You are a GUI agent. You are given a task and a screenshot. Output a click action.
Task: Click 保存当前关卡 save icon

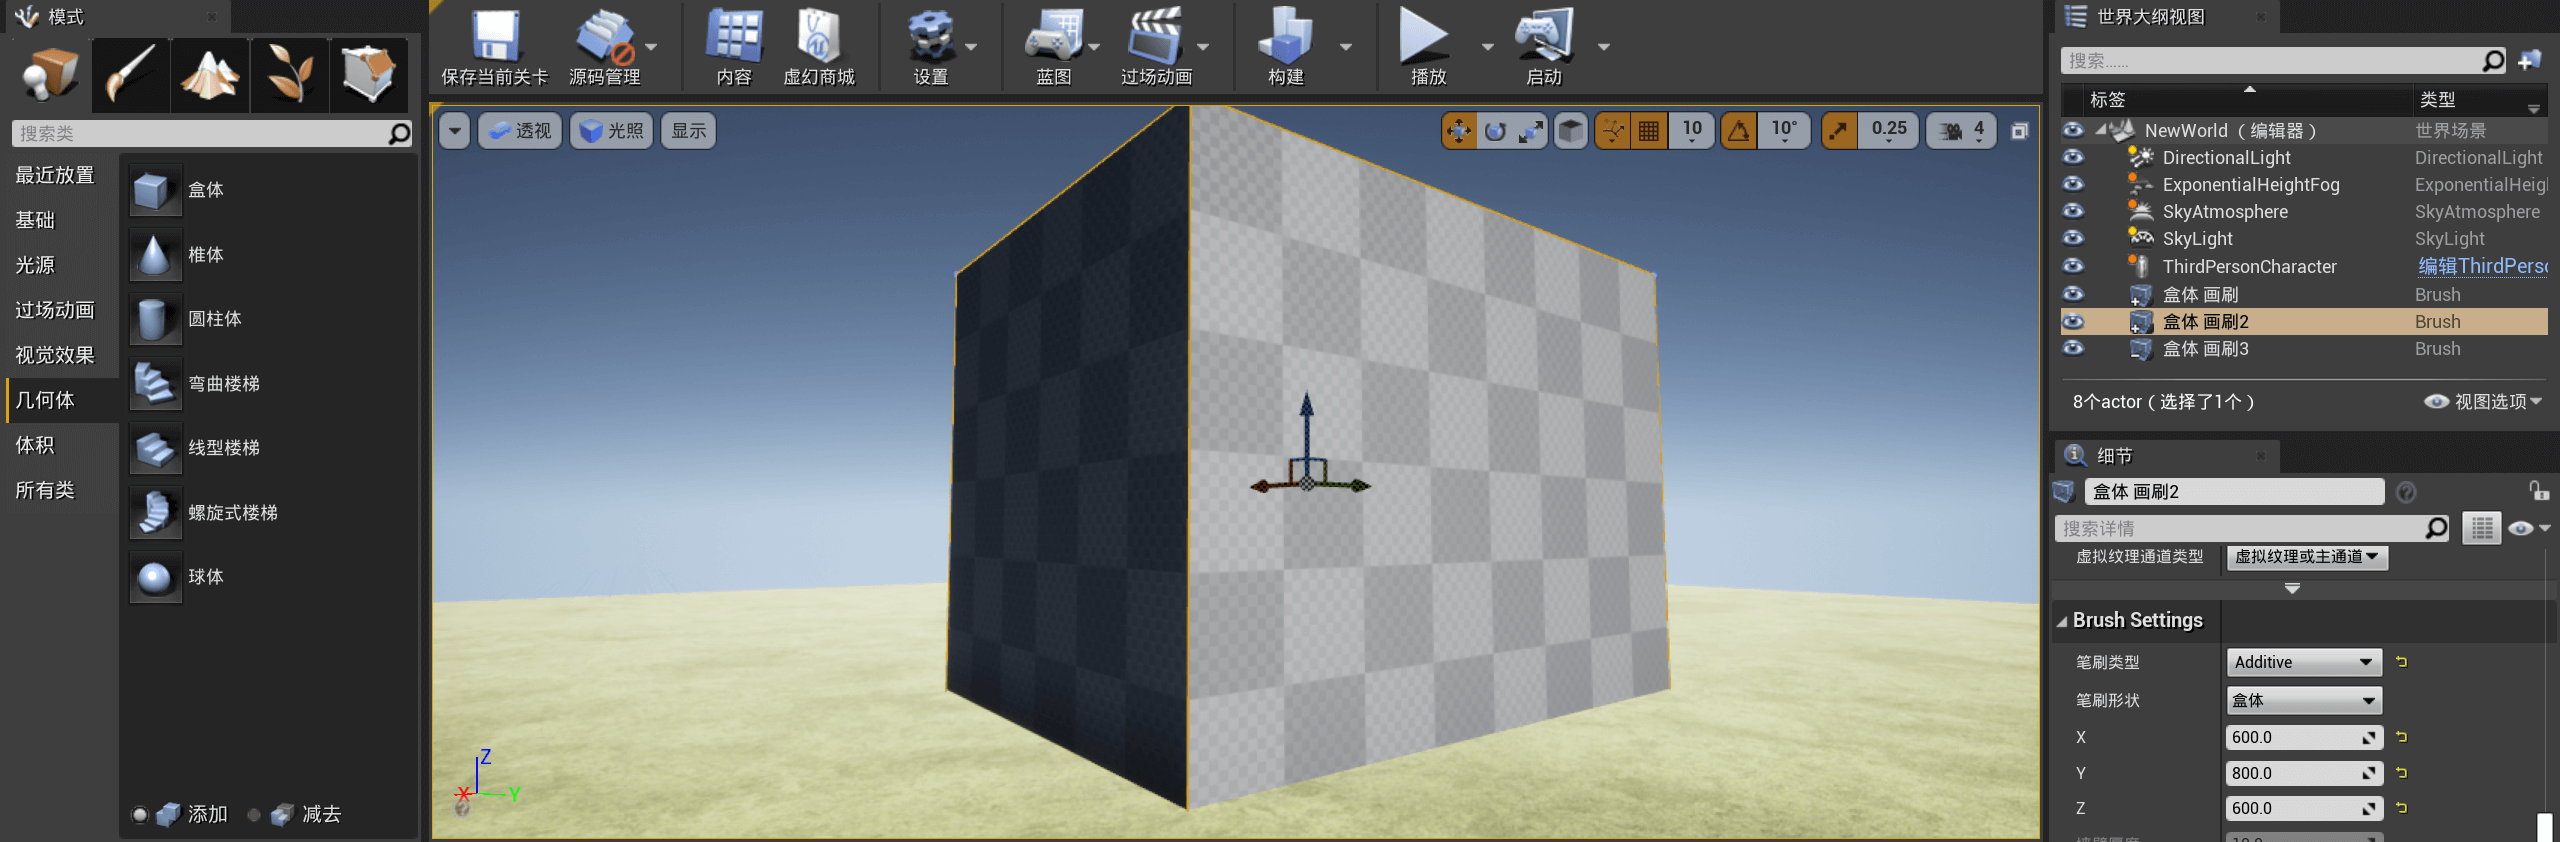[x=495, y=46]
